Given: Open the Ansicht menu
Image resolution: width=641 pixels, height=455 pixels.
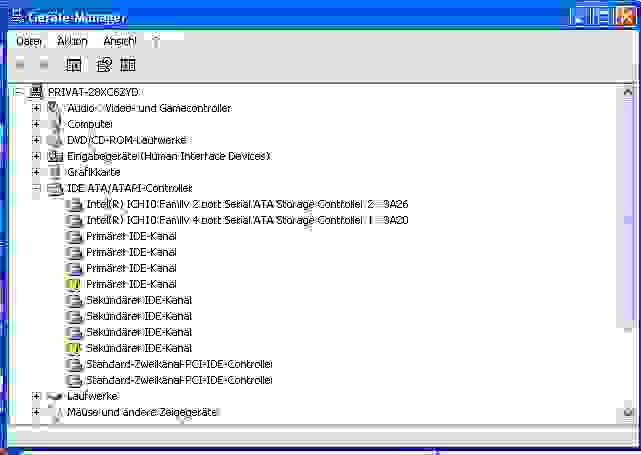Looking at the screenshot, I should (120, 41).
